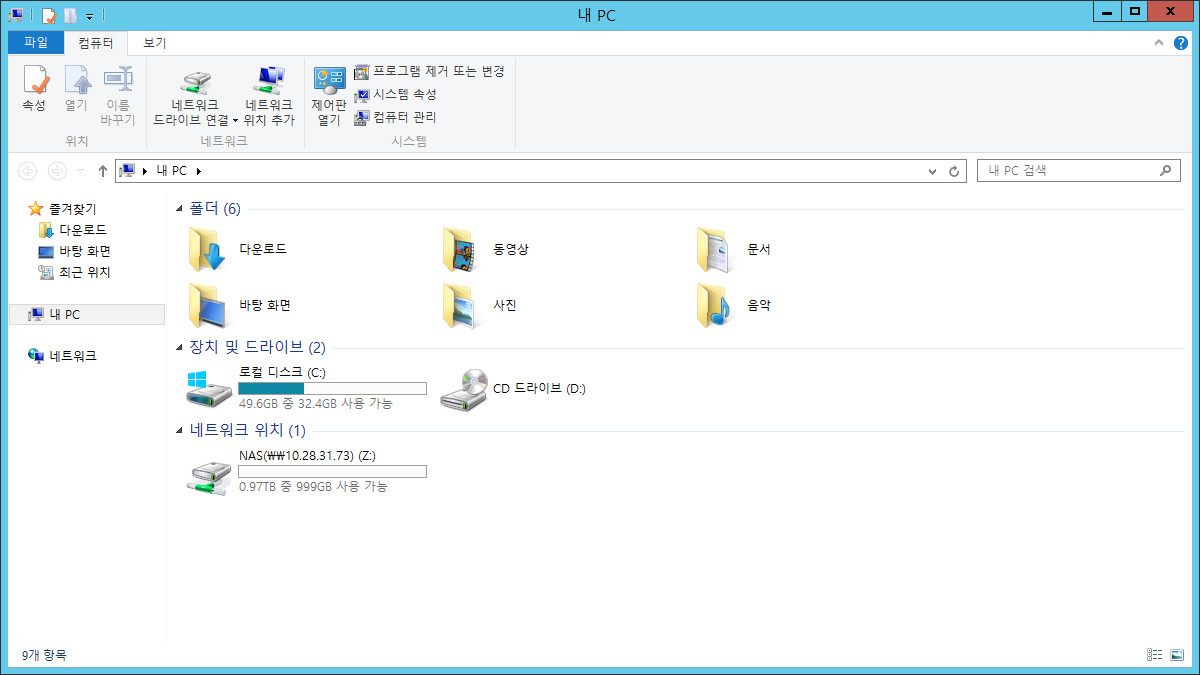Image resolution: width=1200 pixels, height=675 pixels.
Task: Open the recent locations dropdown arrow
Action: pos(80,171)
